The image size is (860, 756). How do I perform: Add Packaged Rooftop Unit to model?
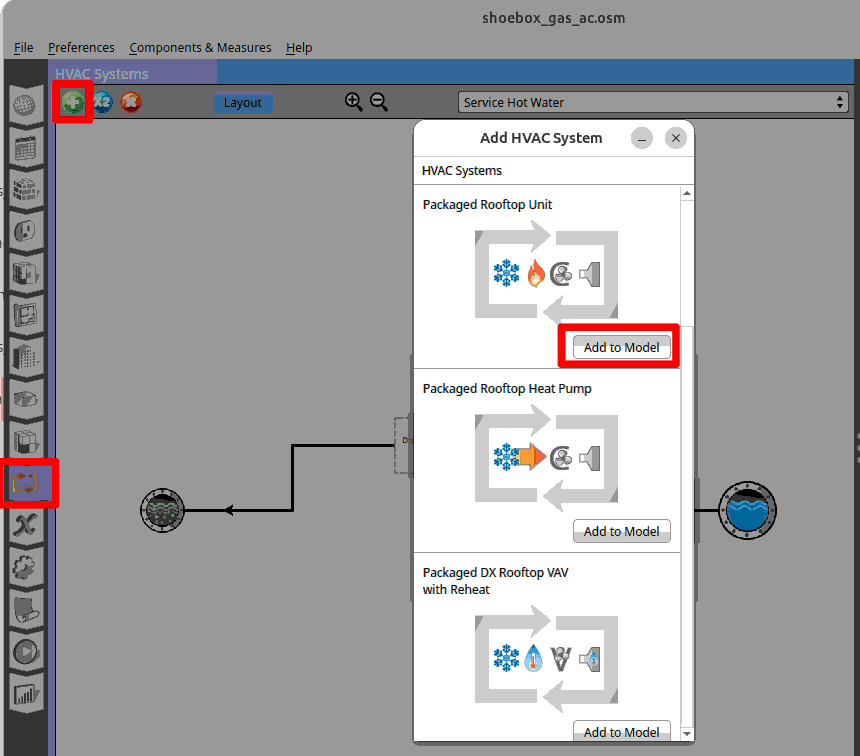pyautogui.click(x=621, y=347)
